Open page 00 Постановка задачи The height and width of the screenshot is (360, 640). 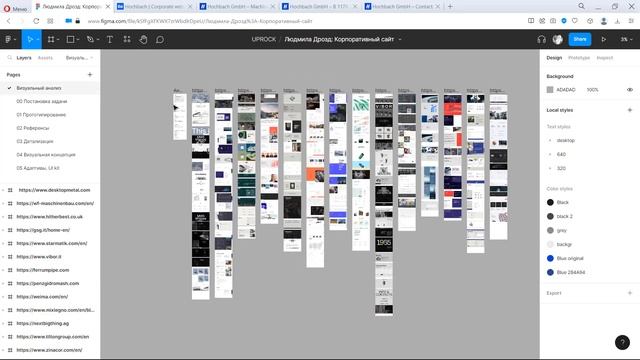[42, 101]
